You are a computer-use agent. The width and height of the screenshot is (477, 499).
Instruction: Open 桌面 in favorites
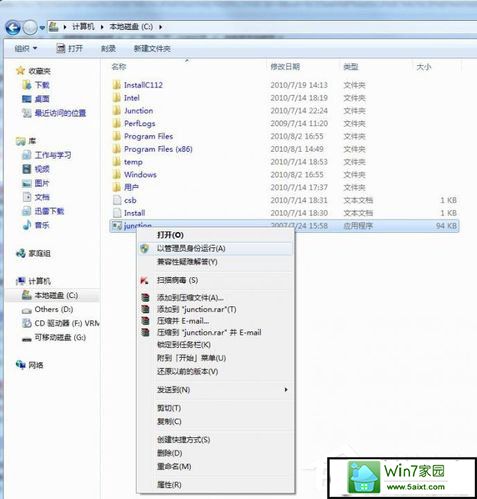coord(36,99)
